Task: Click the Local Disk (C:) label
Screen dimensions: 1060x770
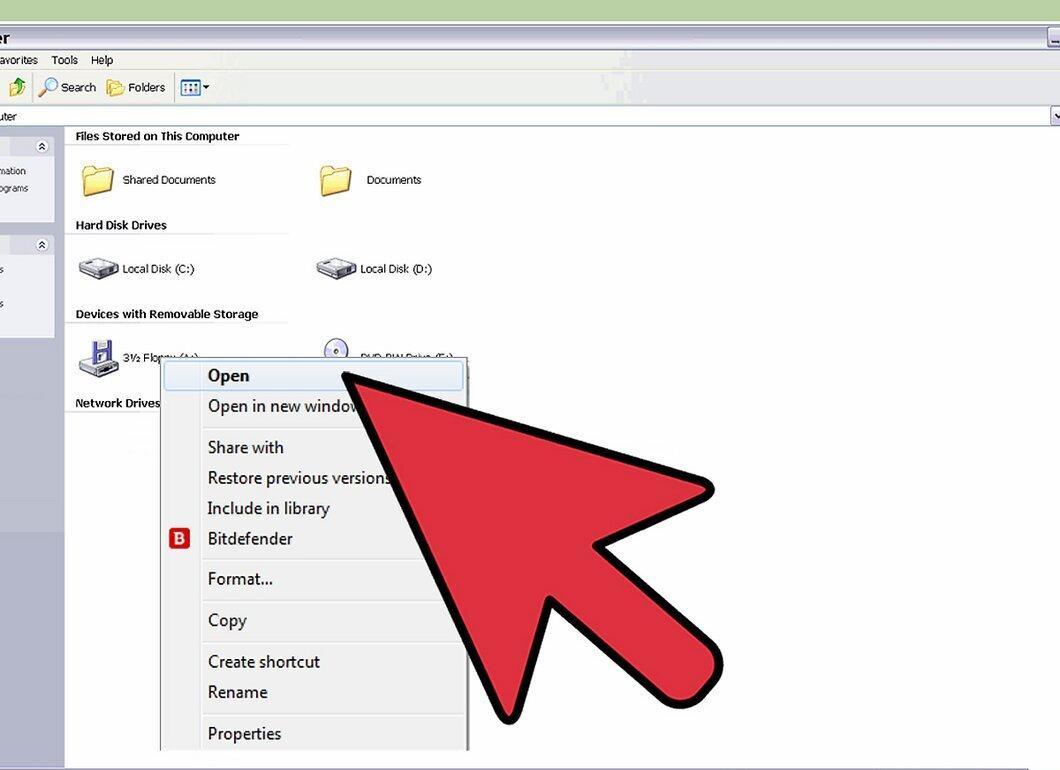Action: click(158, 269)
